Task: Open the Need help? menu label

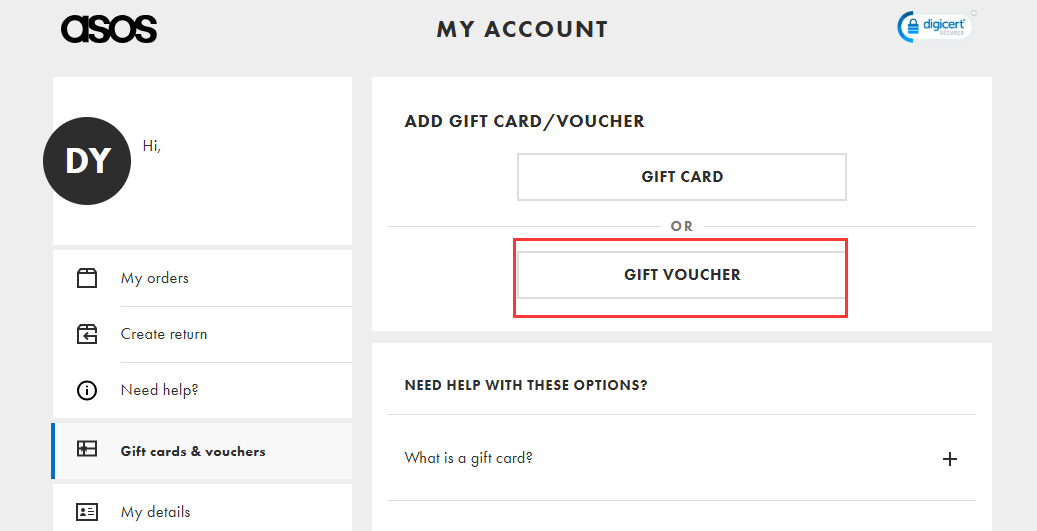Action: (x=160, y=390)
